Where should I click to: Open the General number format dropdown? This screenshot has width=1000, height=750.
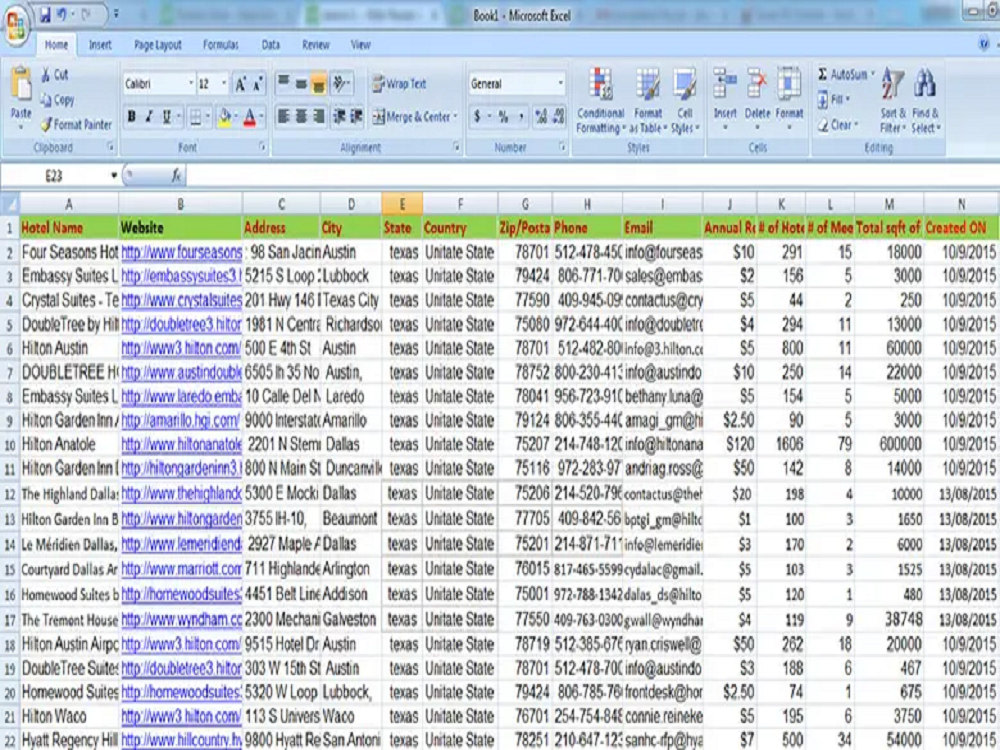561,84
